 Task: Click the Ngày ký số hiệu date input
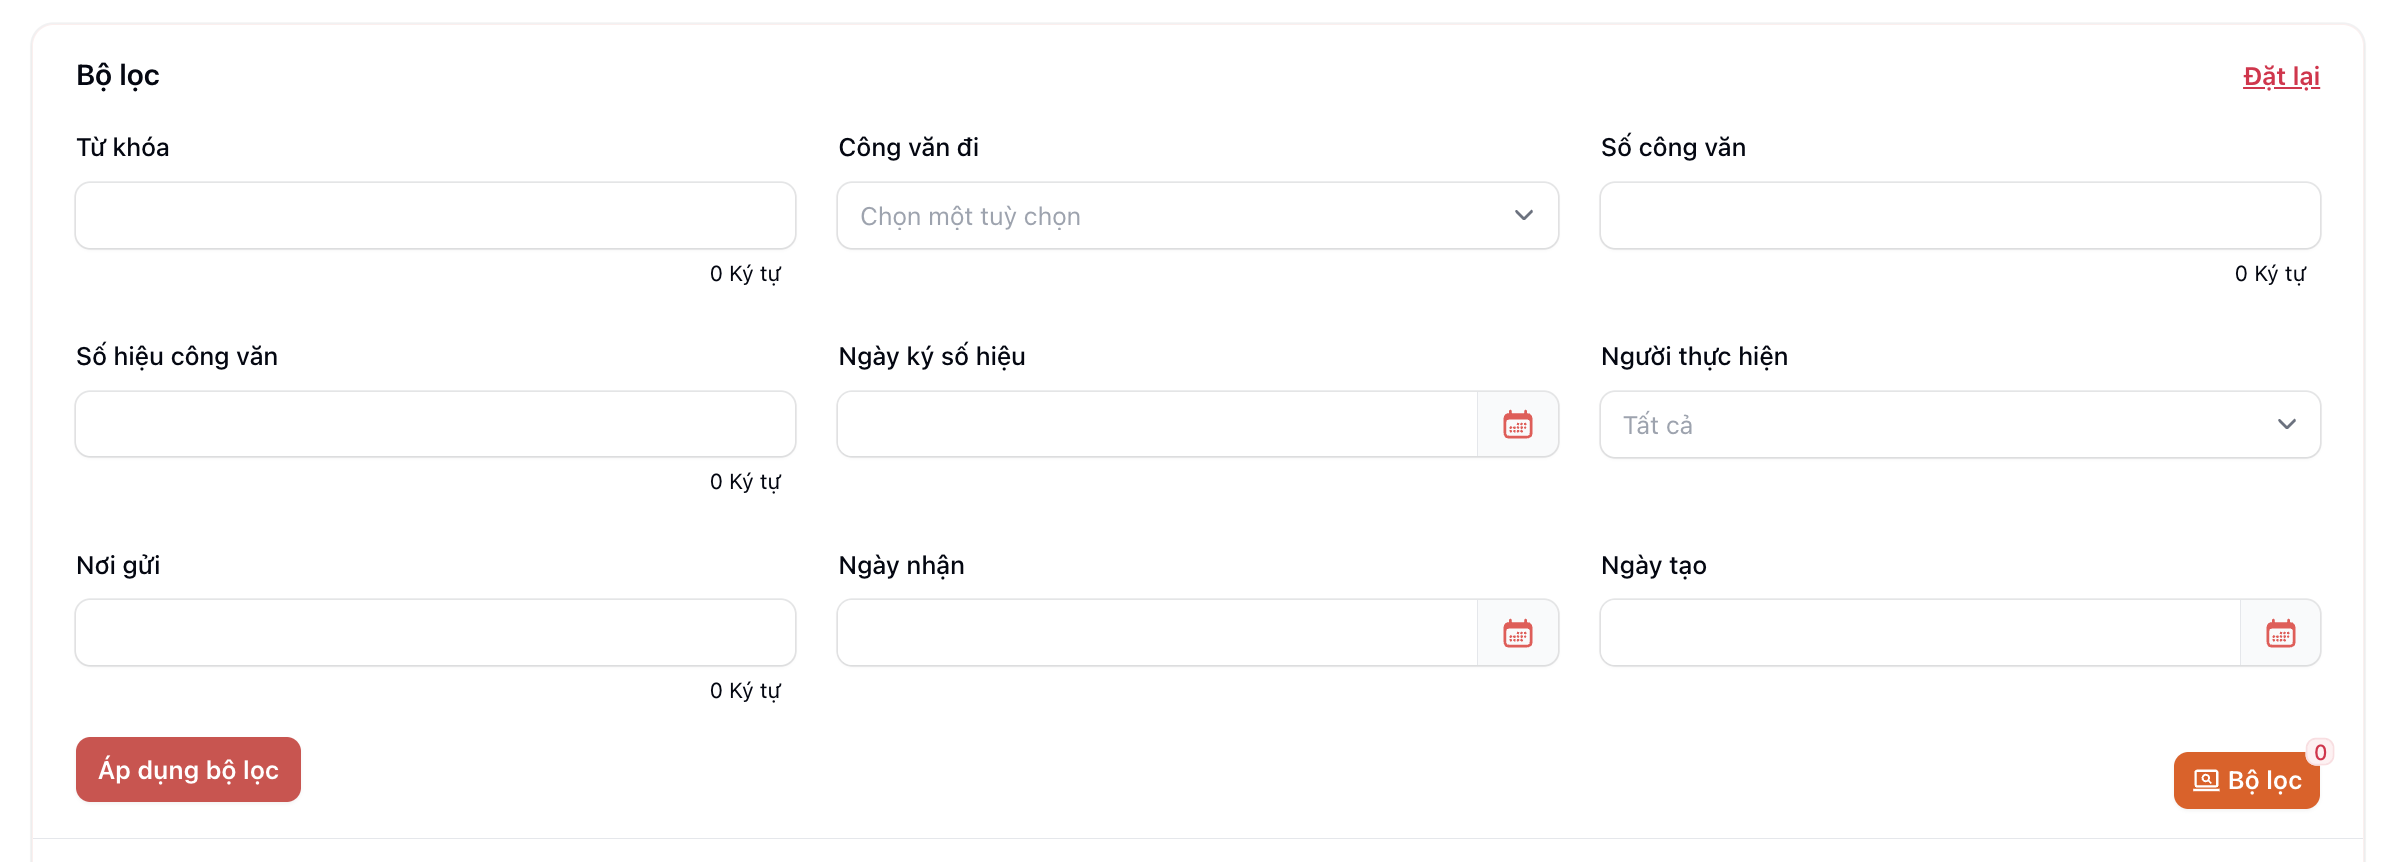point(1157,425)
